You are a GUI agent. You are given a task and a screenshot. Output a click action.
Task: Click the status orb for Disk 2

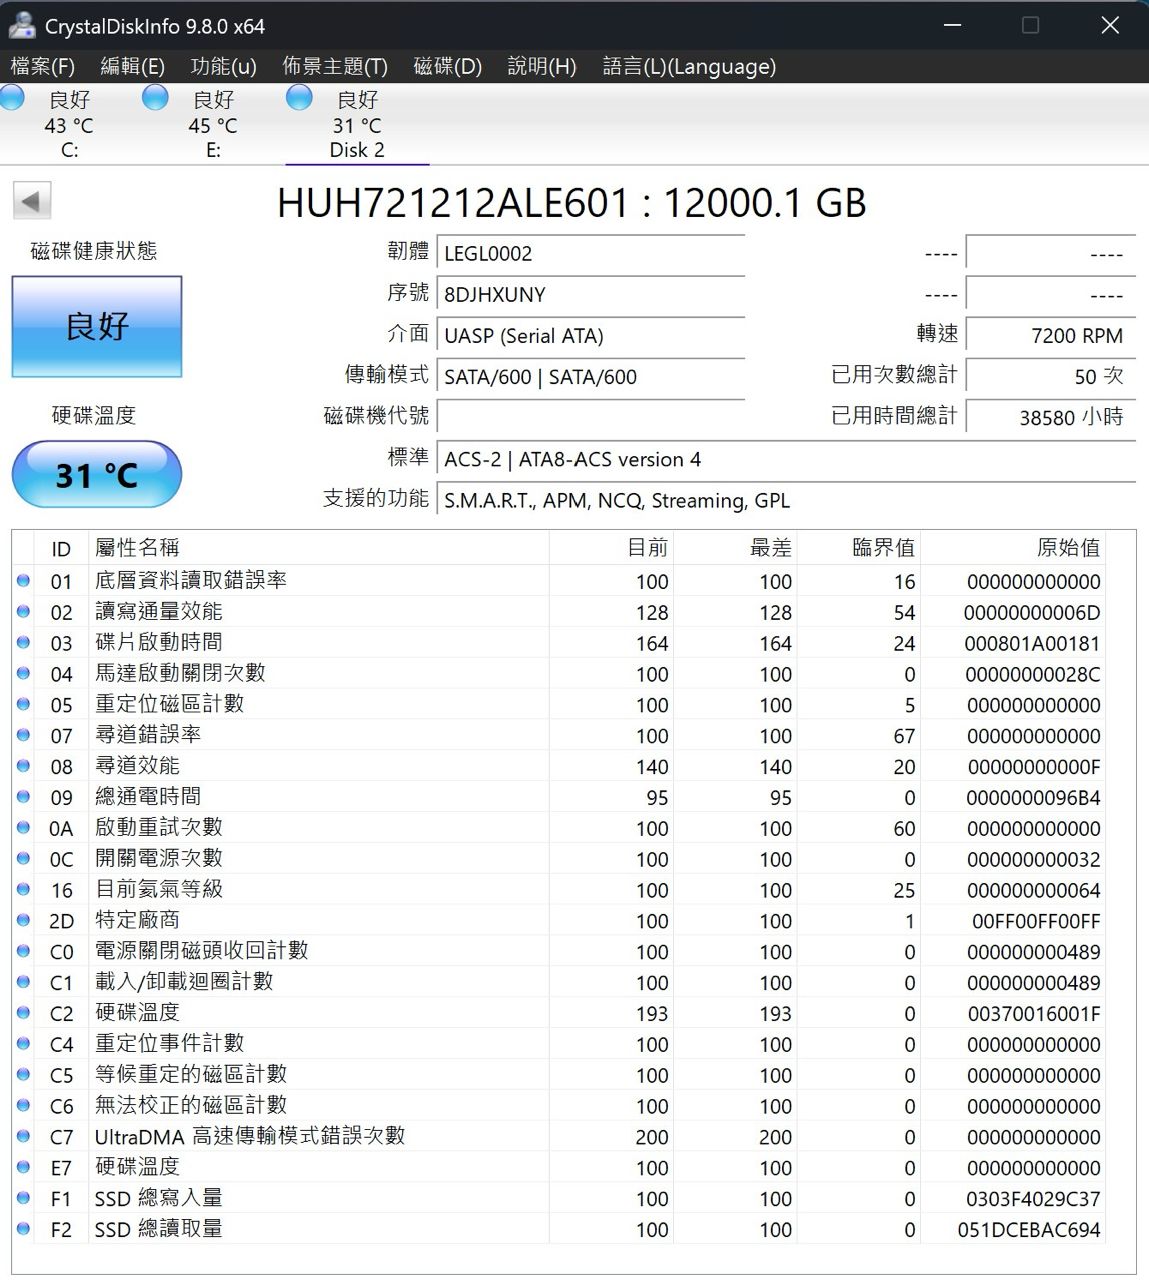(299, 98)
